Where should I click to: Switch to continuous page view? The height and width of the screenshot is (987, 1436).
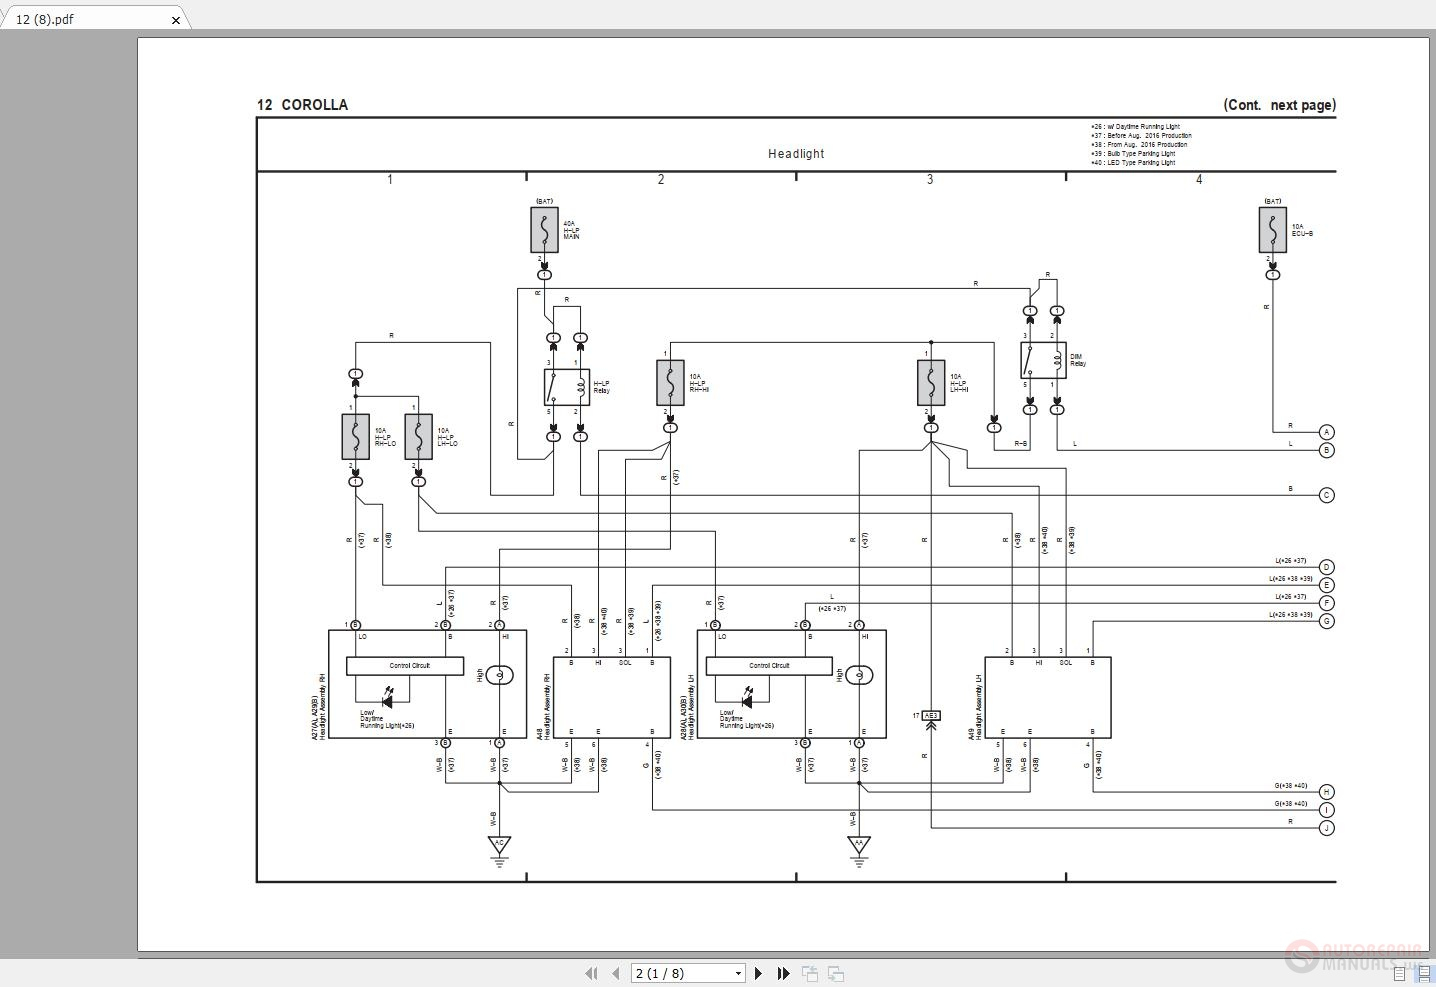(1424, 973)
